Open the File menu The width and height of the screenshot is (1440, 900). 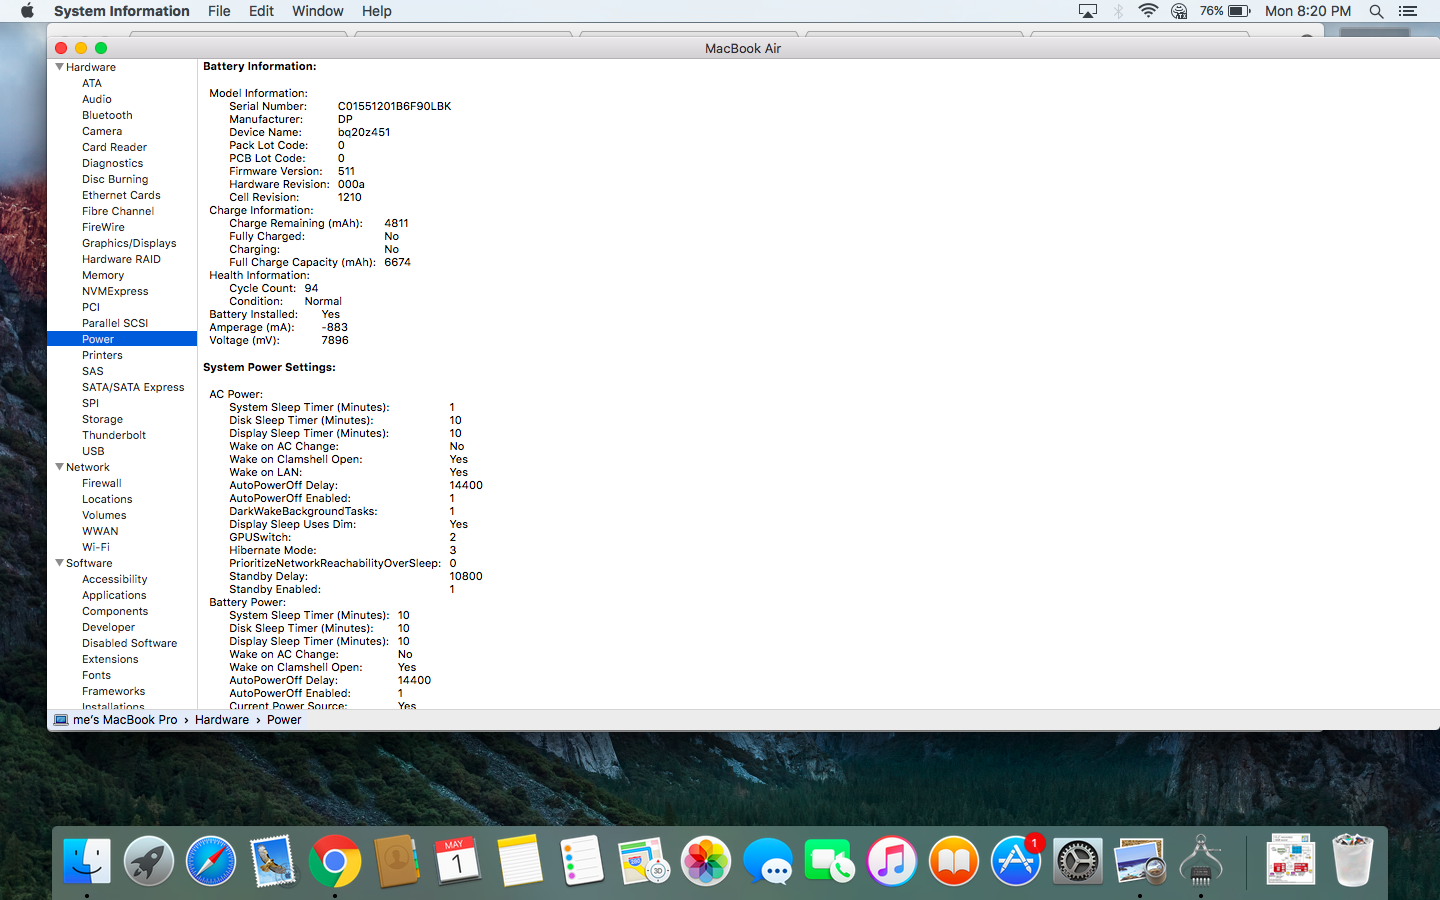(219, 11)
